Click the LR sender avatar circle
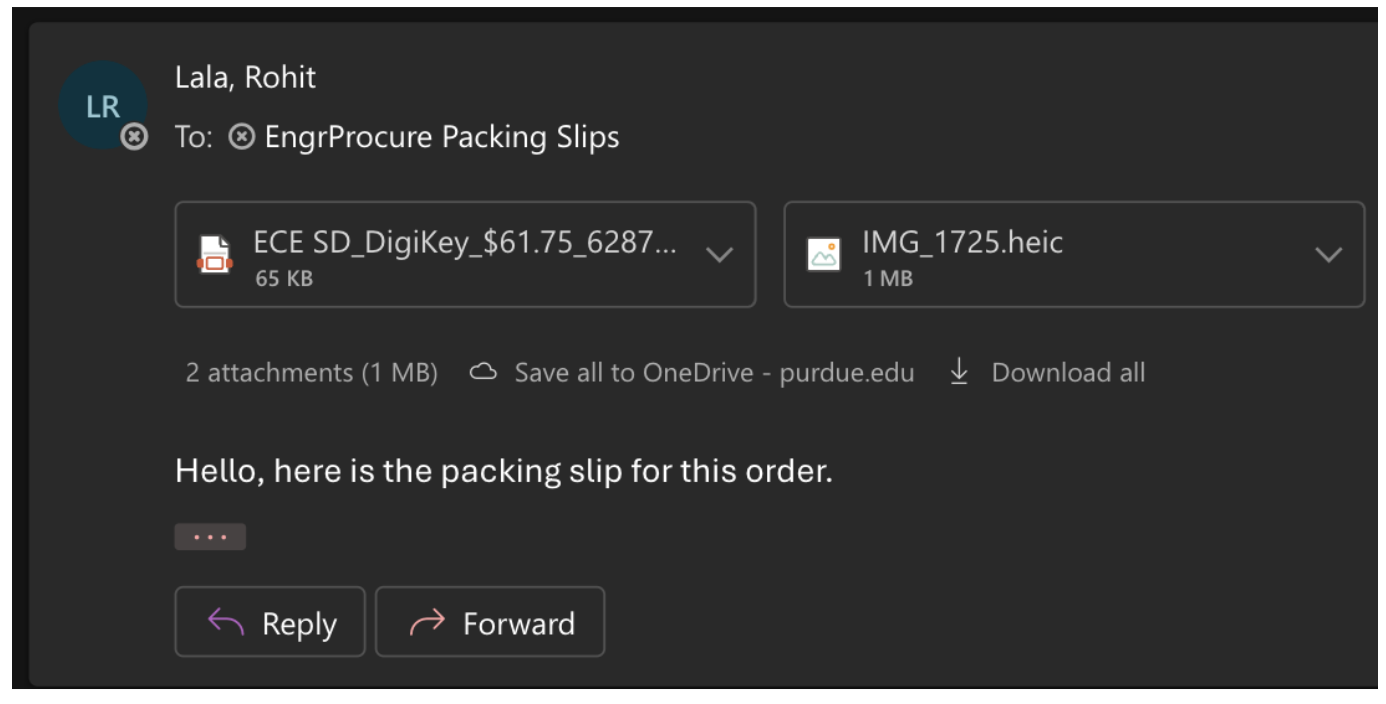Viewport: 1386px width, 704px height. pos(102,105)
